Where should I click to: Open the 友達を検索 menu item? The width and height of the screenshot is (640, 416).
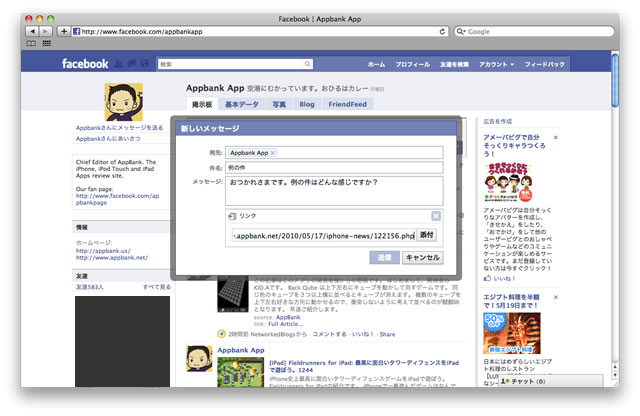pos(454,65)
